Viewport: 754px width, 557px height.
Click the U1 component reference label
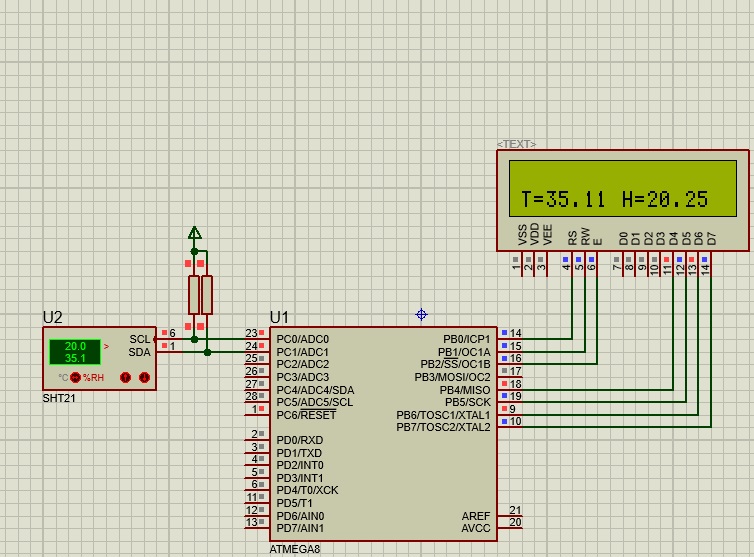[279, 317]
